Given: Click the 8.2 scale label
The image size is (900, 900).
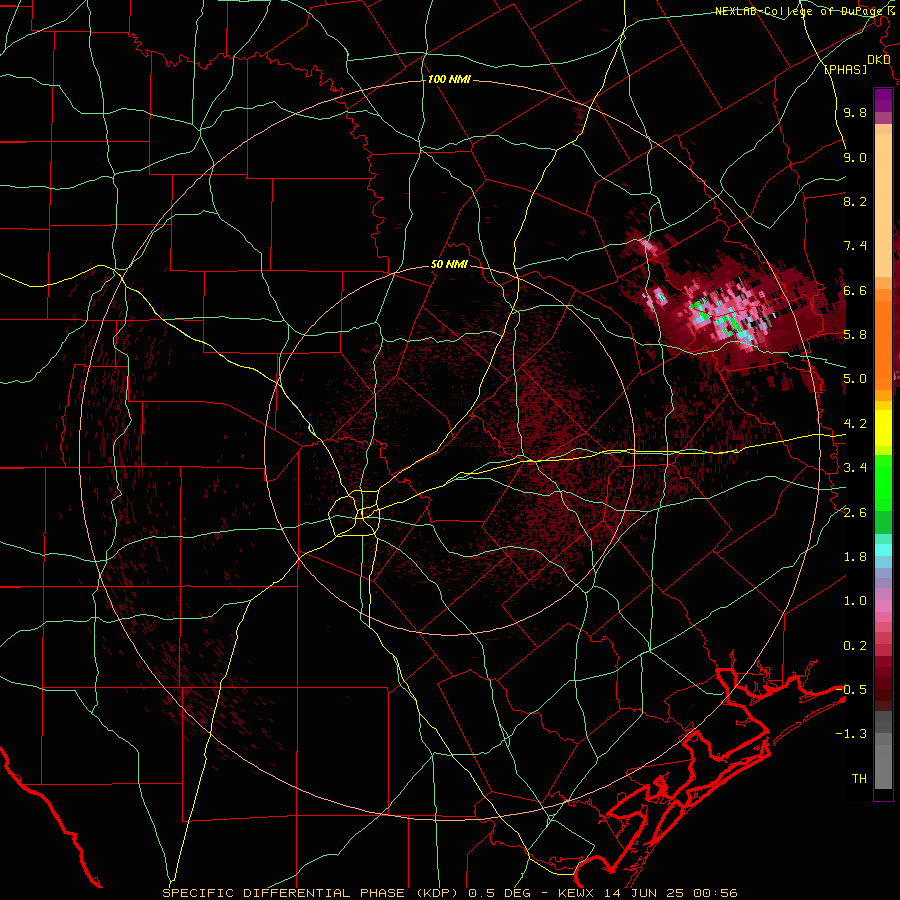Looking at the screenshot, I should pyautogui.click(x=855, y=201).
